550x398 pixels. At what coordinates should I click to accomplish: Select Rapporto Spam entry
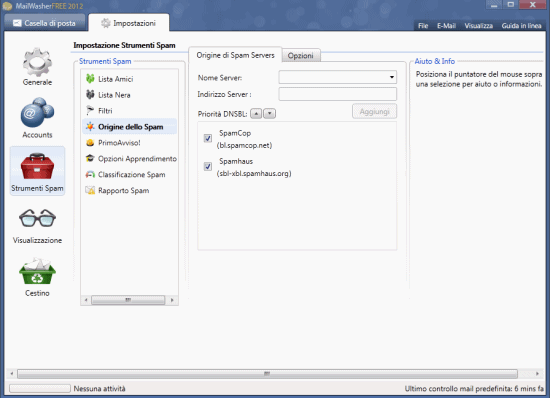[129, 190]
